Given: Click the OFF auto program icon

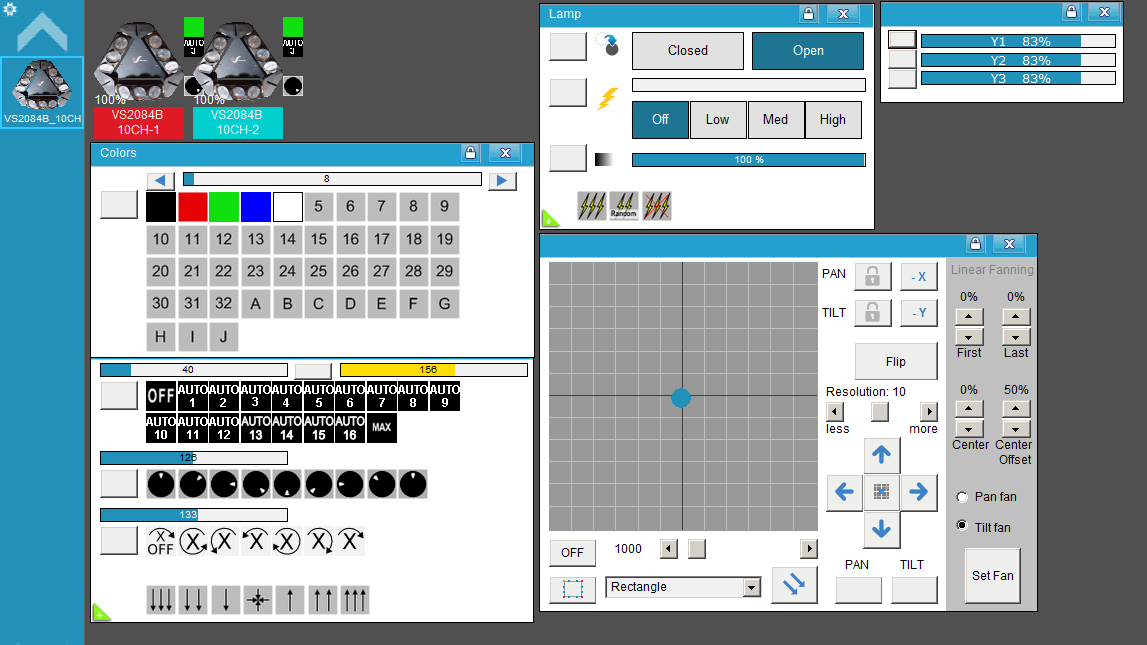Looking at the screenshot, I should click(x=161, y=396).
